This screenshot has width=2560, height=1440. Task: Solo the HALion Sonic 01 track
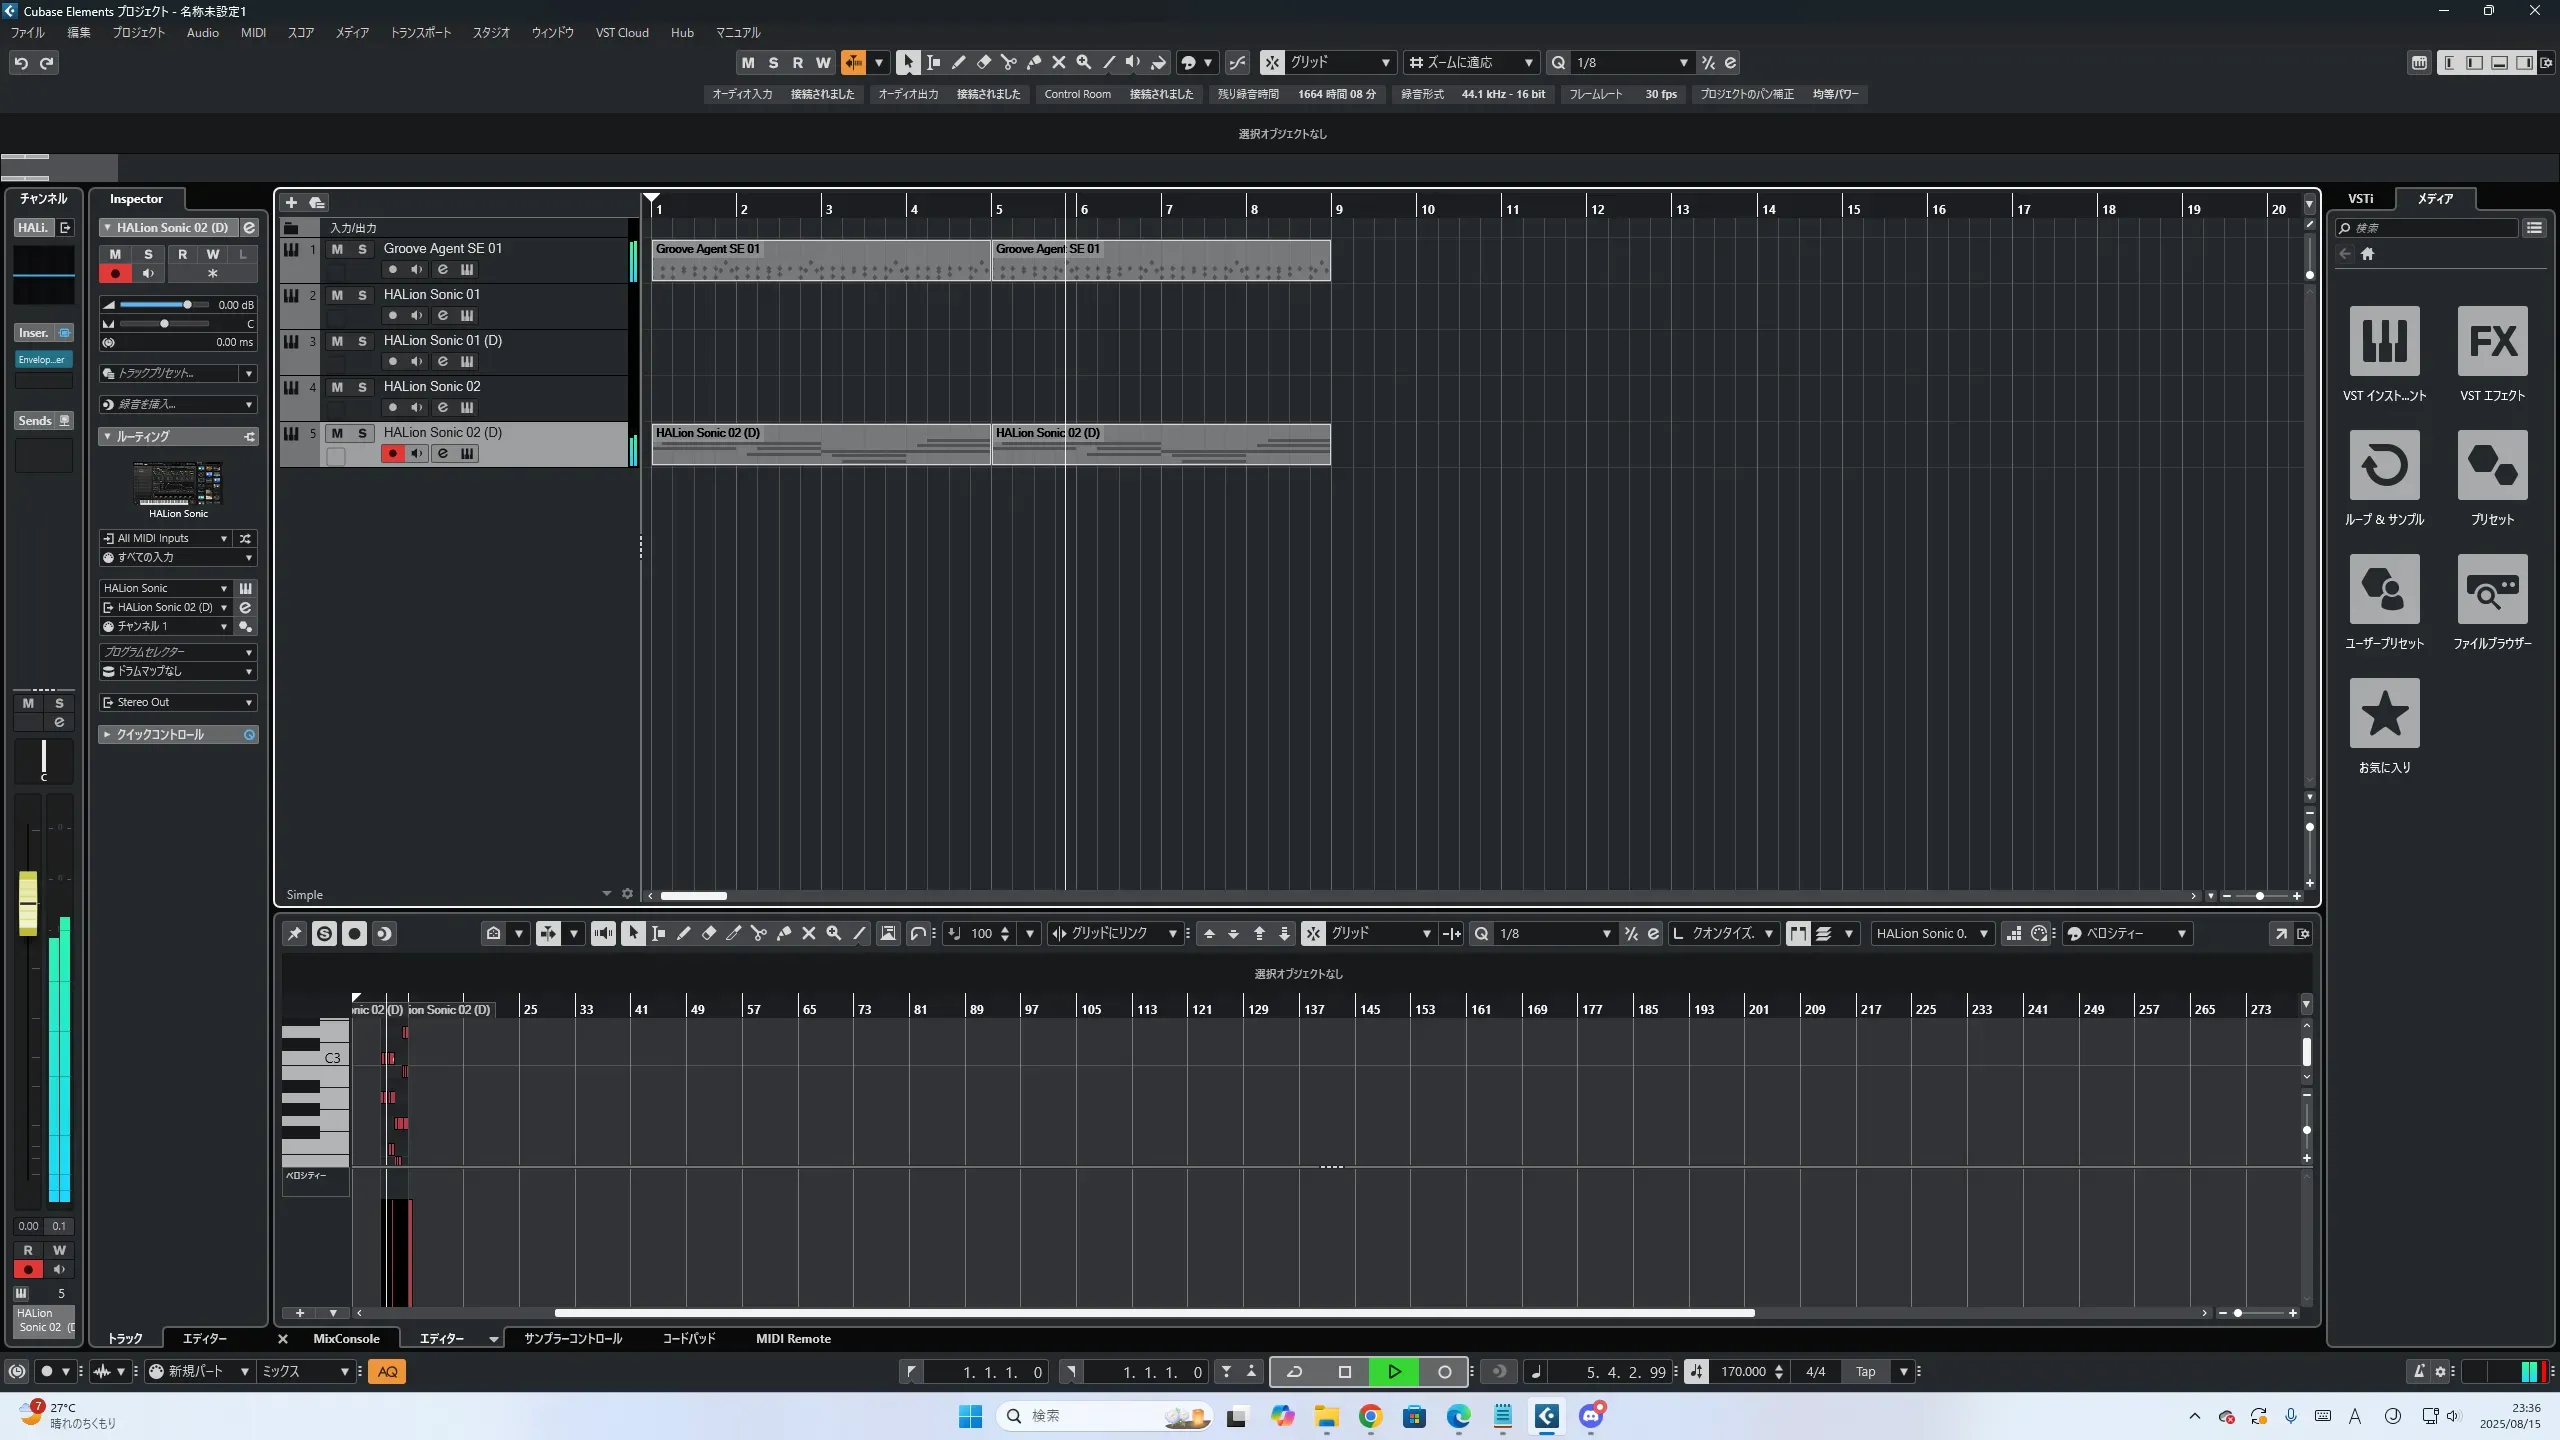tap(362, 295)
